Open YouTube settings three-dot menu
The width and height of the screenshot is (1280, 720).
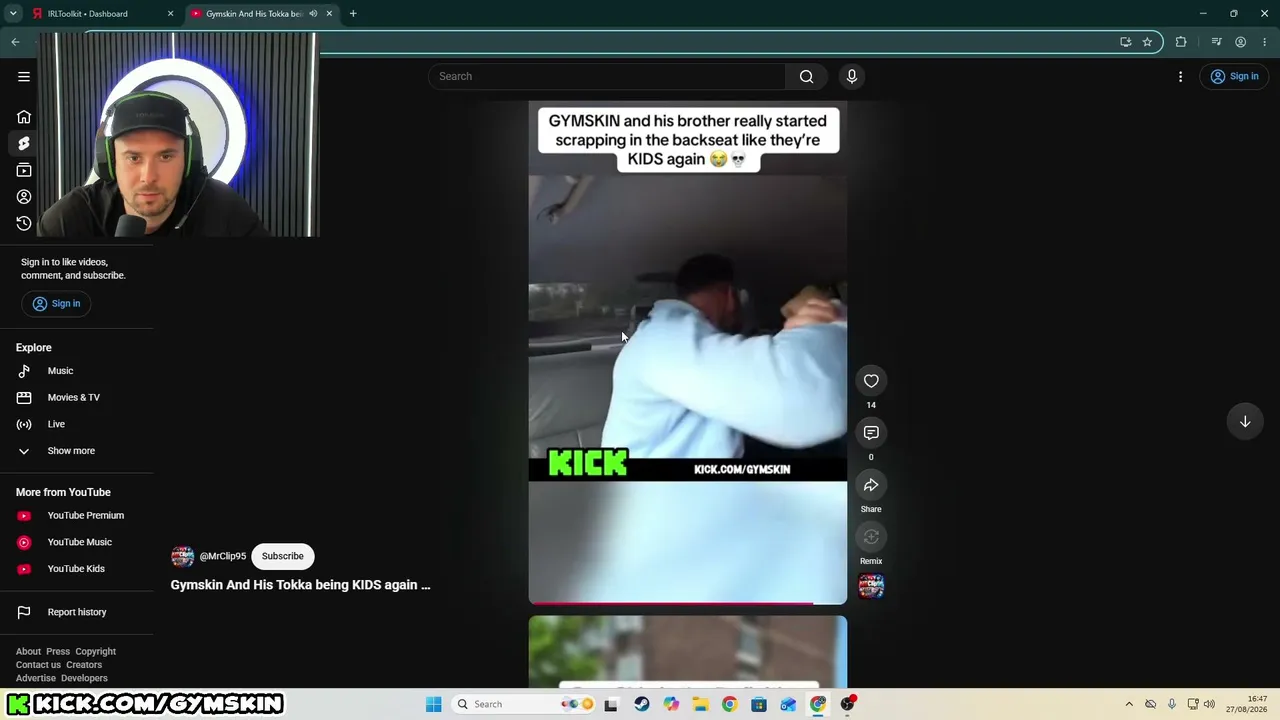pos(1180,77)
